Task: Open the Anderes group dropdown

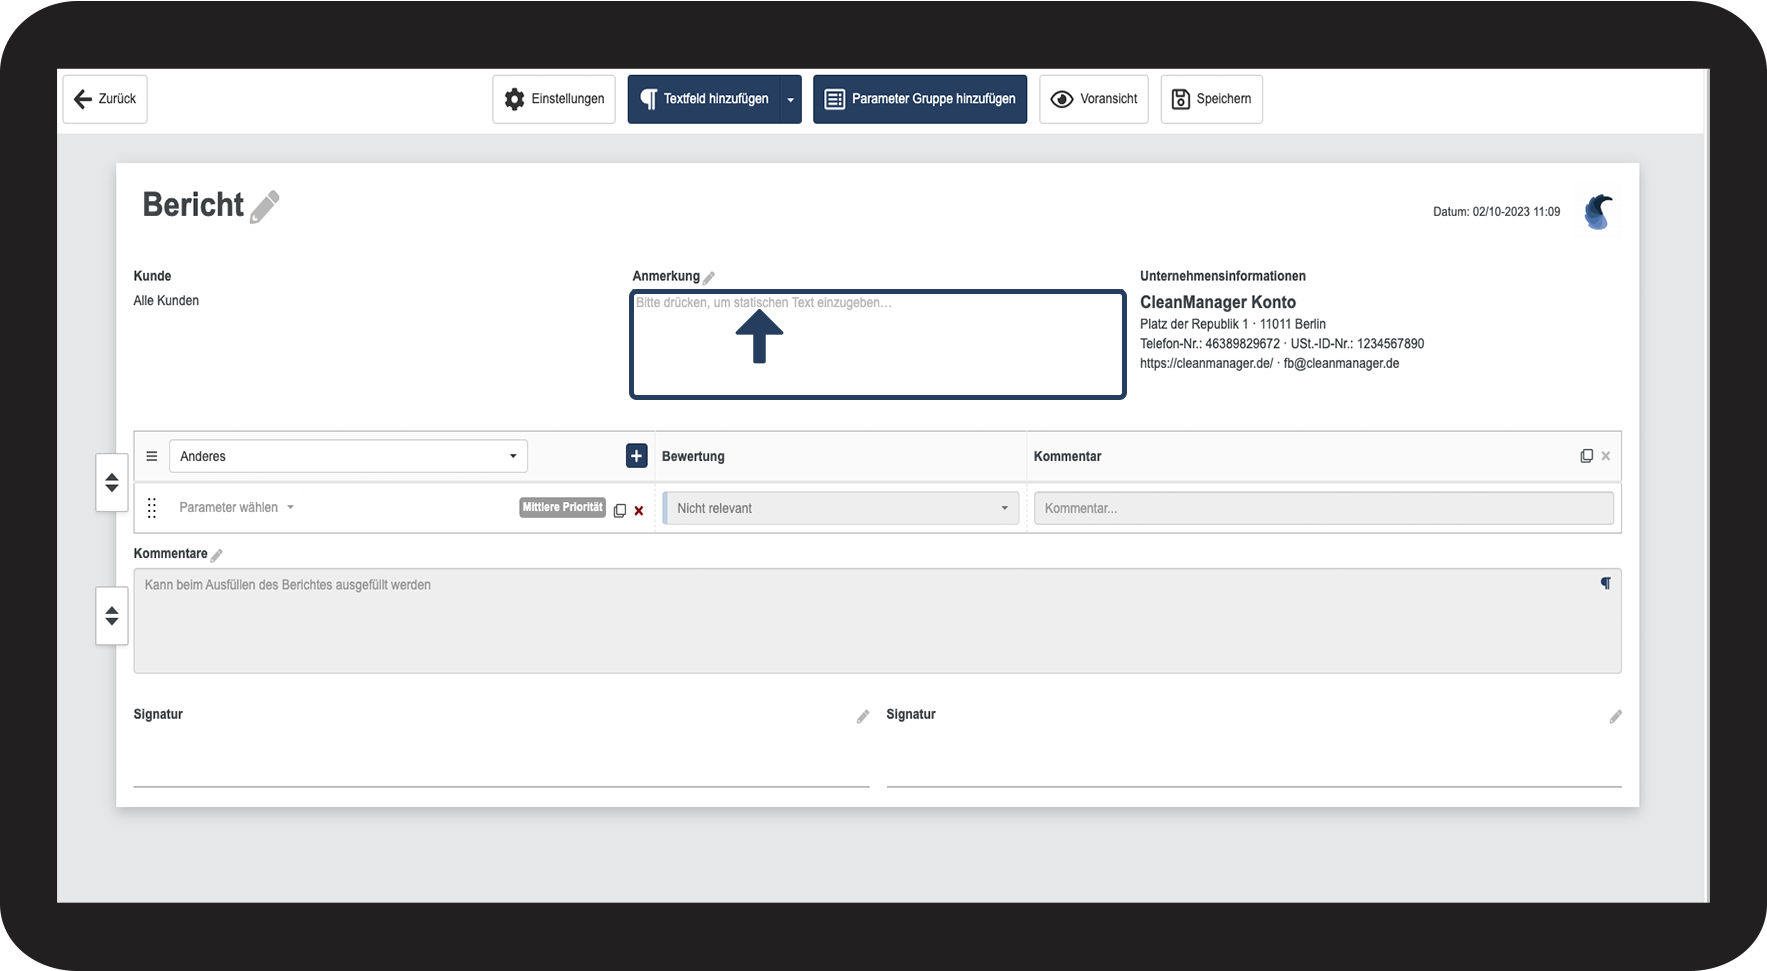Action: [348, 456]
